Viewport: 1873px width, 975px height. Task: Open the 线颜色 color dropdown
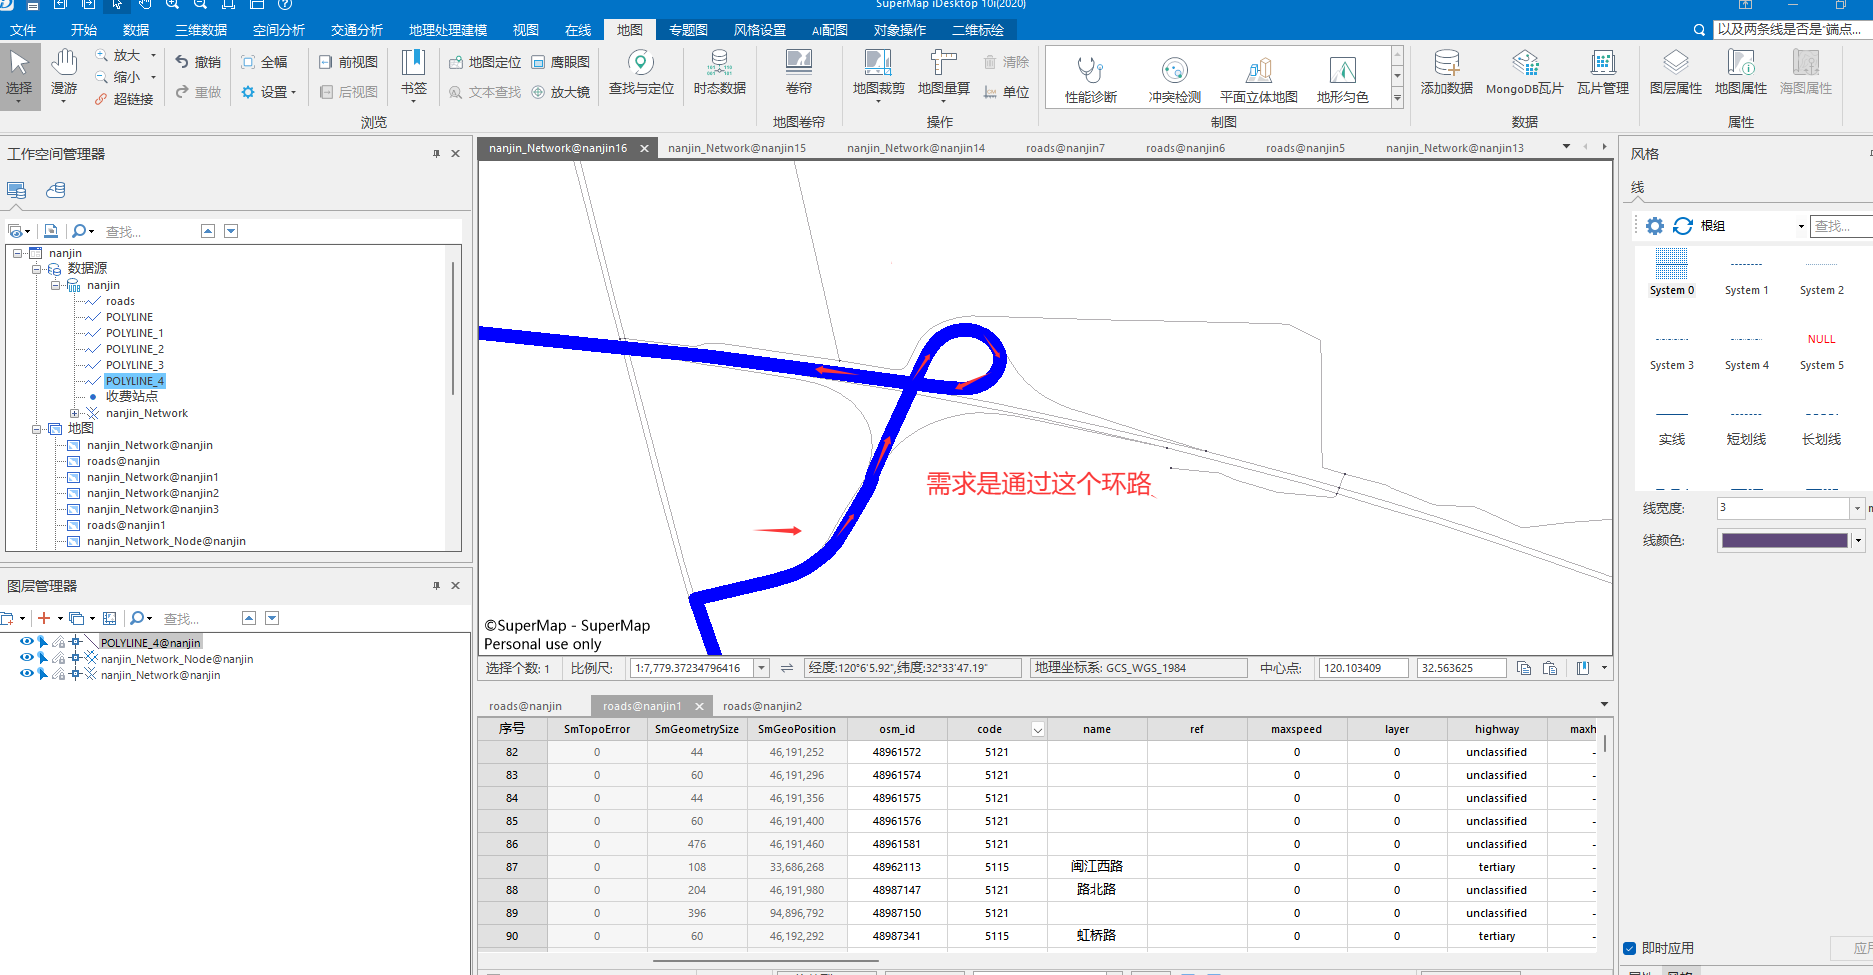point(1858,541)
